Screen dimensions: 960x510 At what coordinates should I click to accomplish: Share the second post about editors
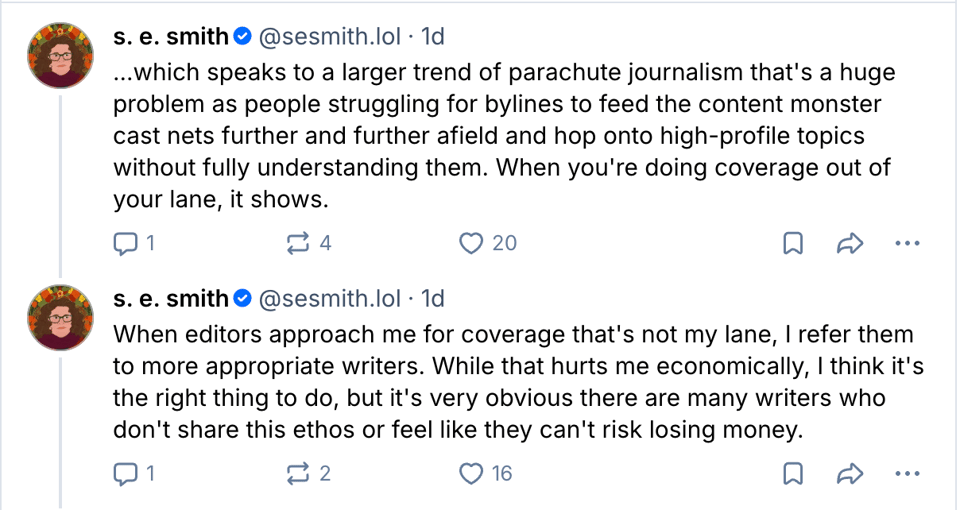coord(849,474)
